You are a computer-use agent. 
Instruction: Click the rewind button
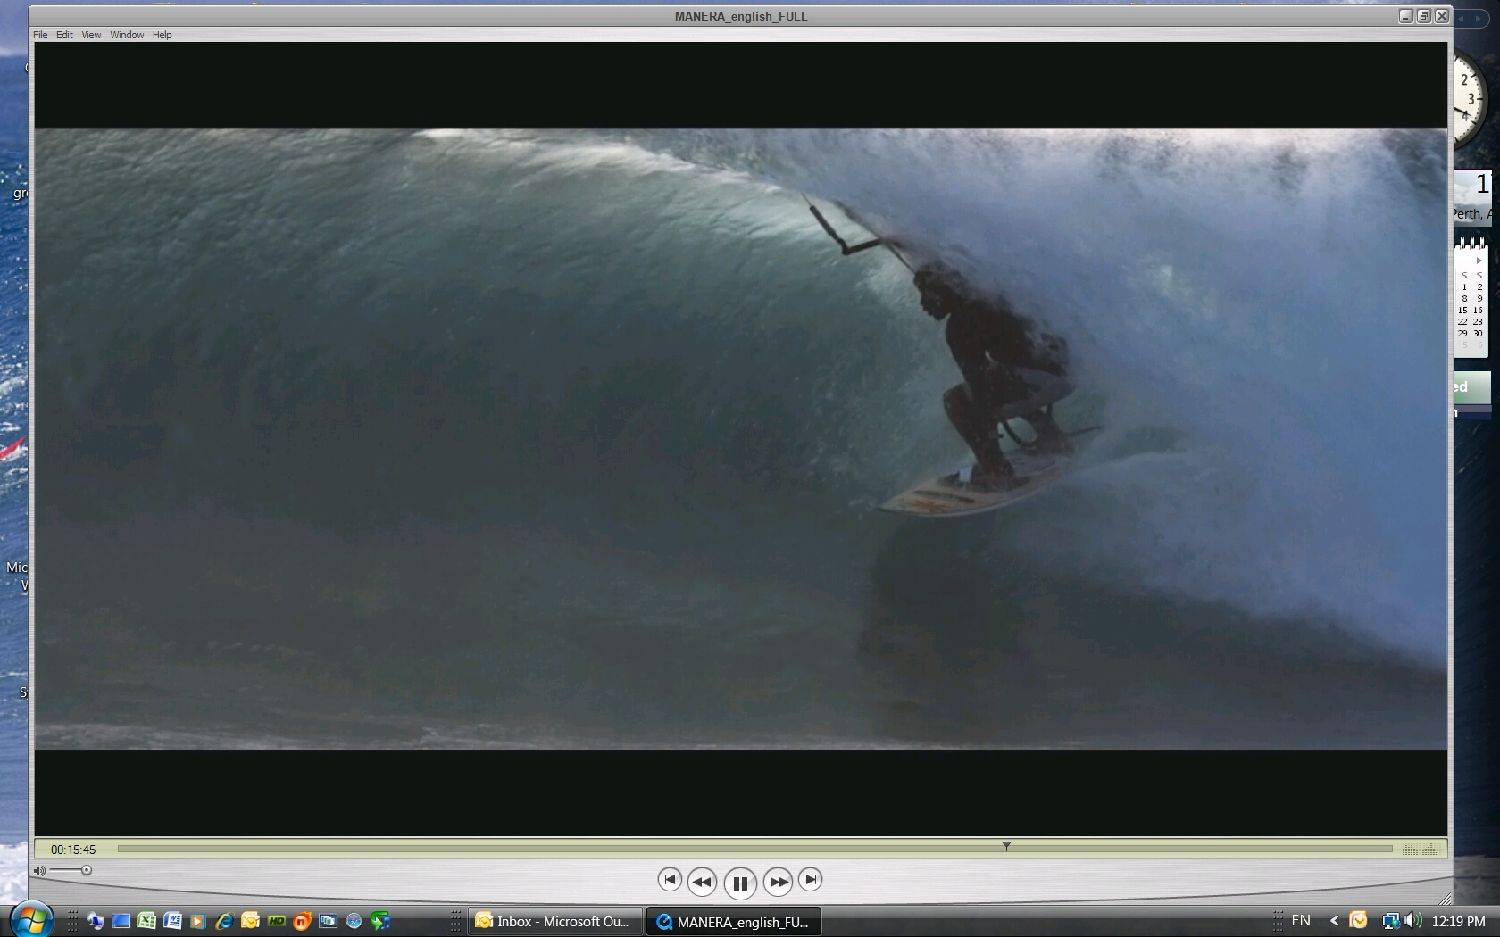pos(702,881)
